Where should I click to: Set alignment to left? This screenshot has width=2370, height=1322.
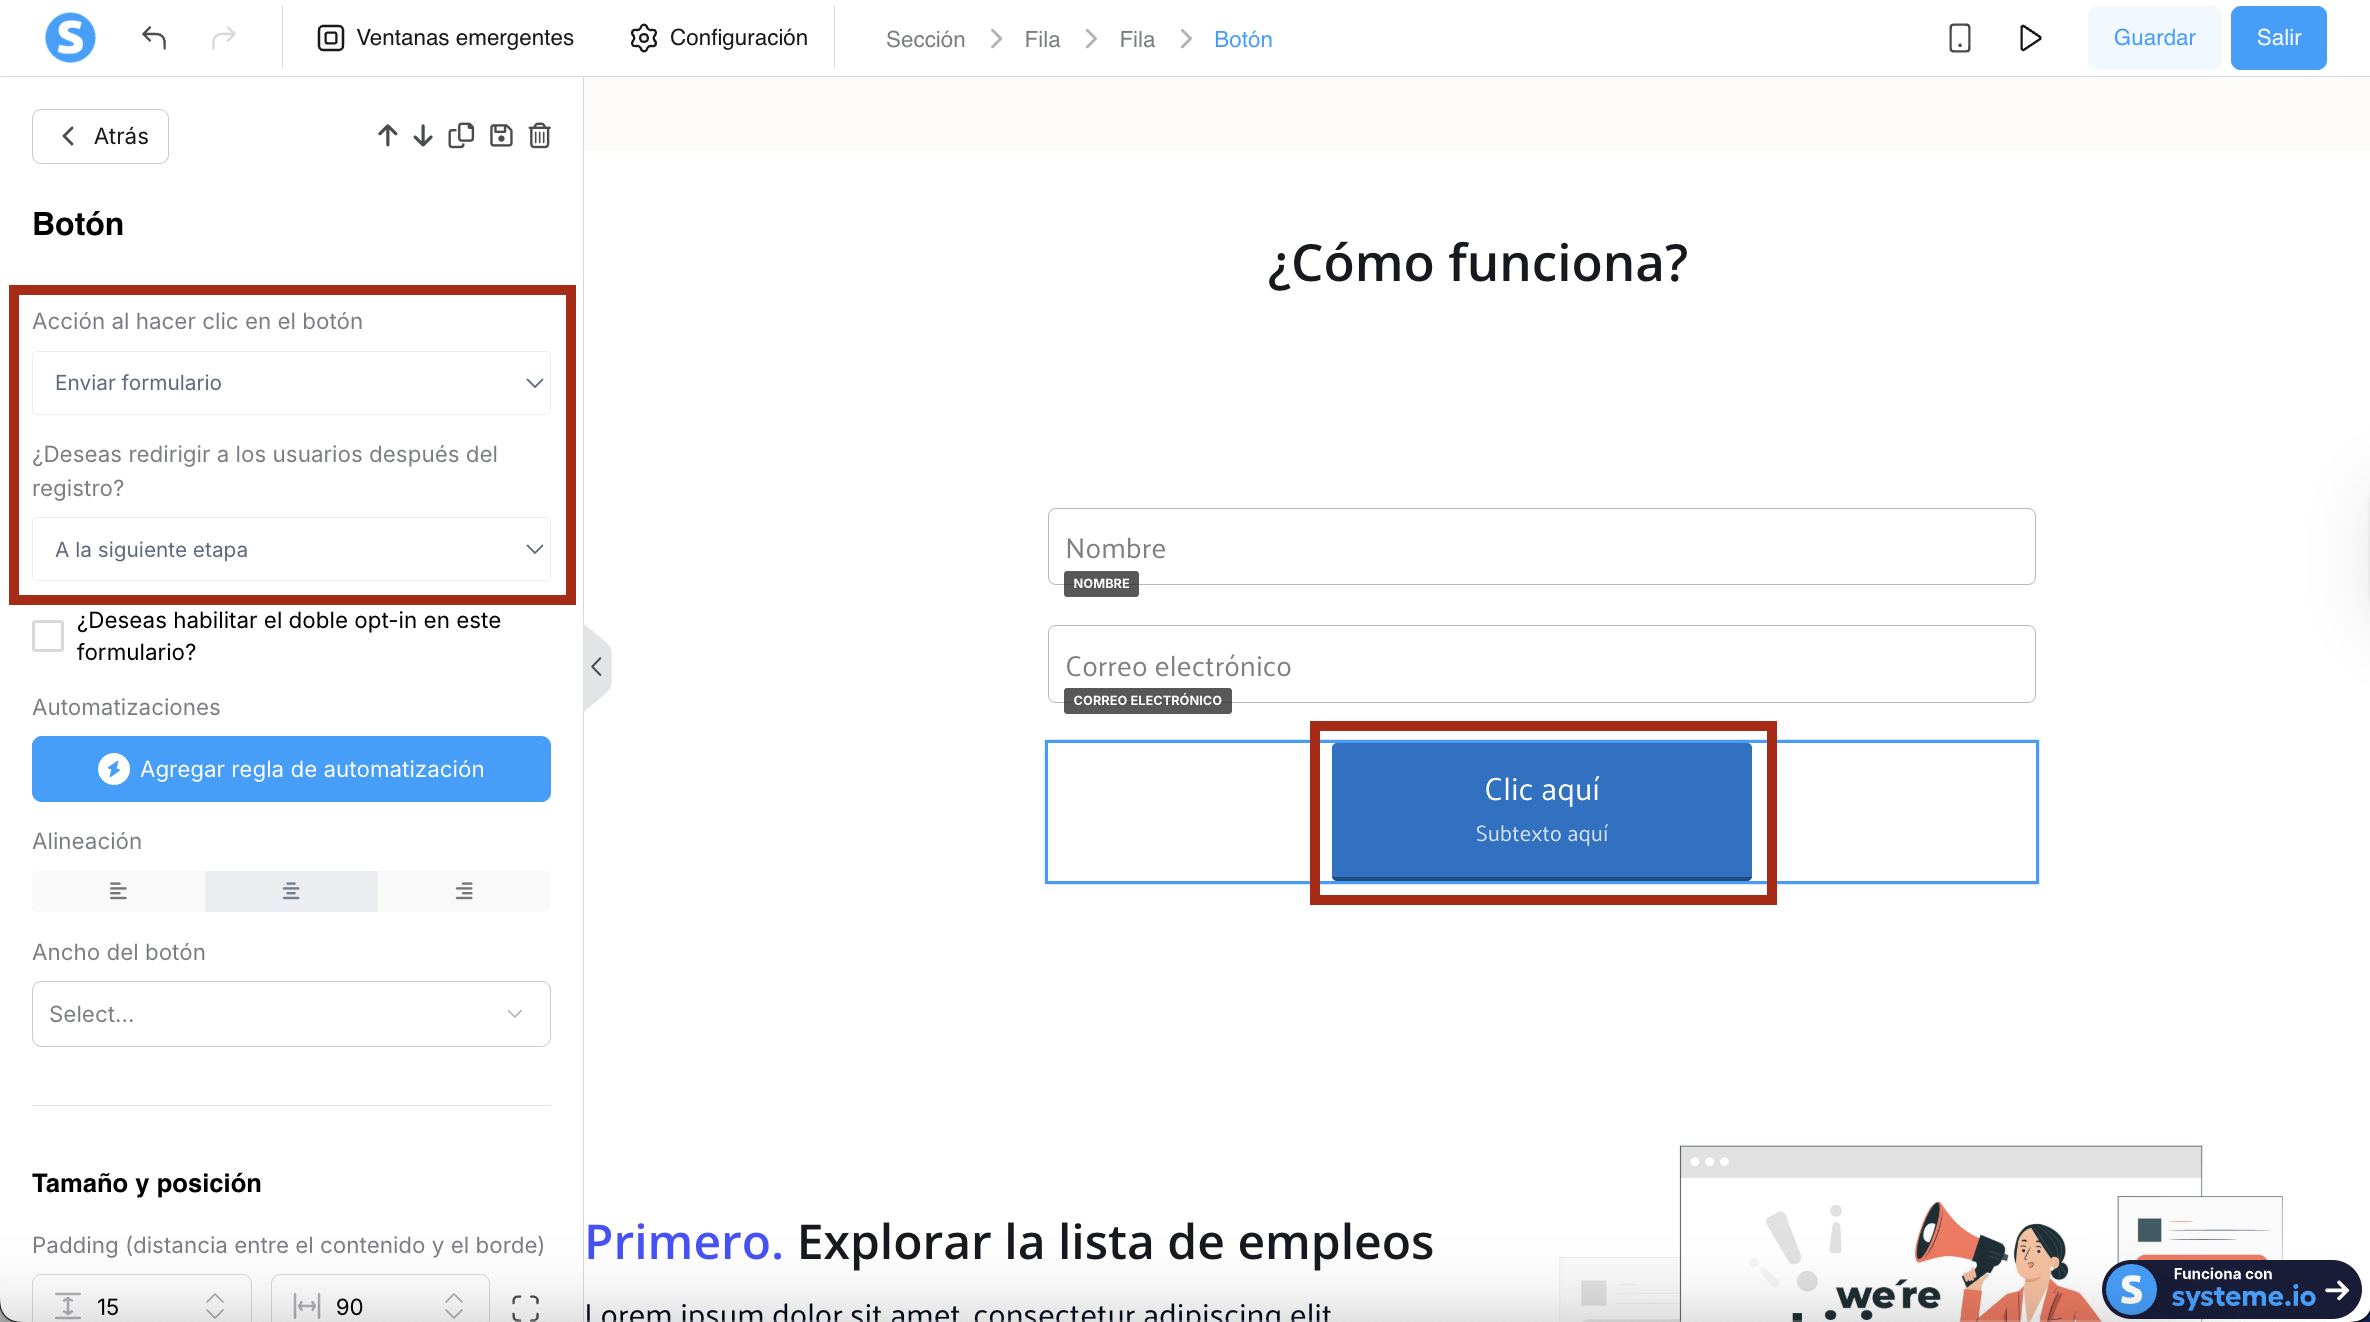click(x=118, y=891)
